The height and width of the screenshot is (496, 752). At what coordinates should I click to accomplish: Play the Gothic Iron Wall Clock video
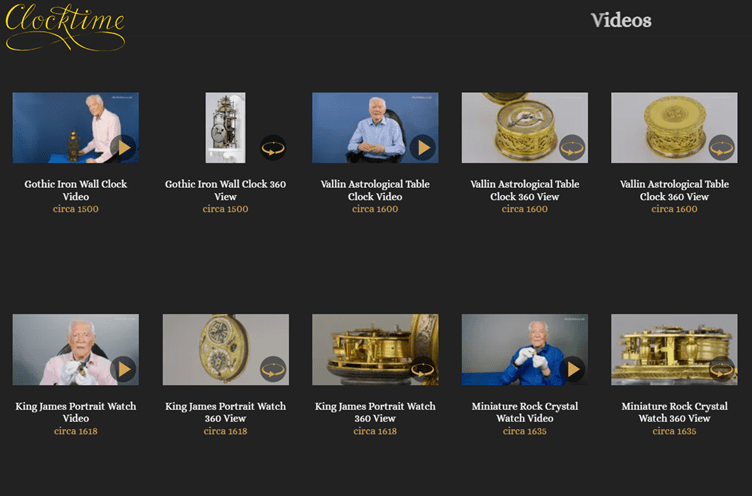123,148
